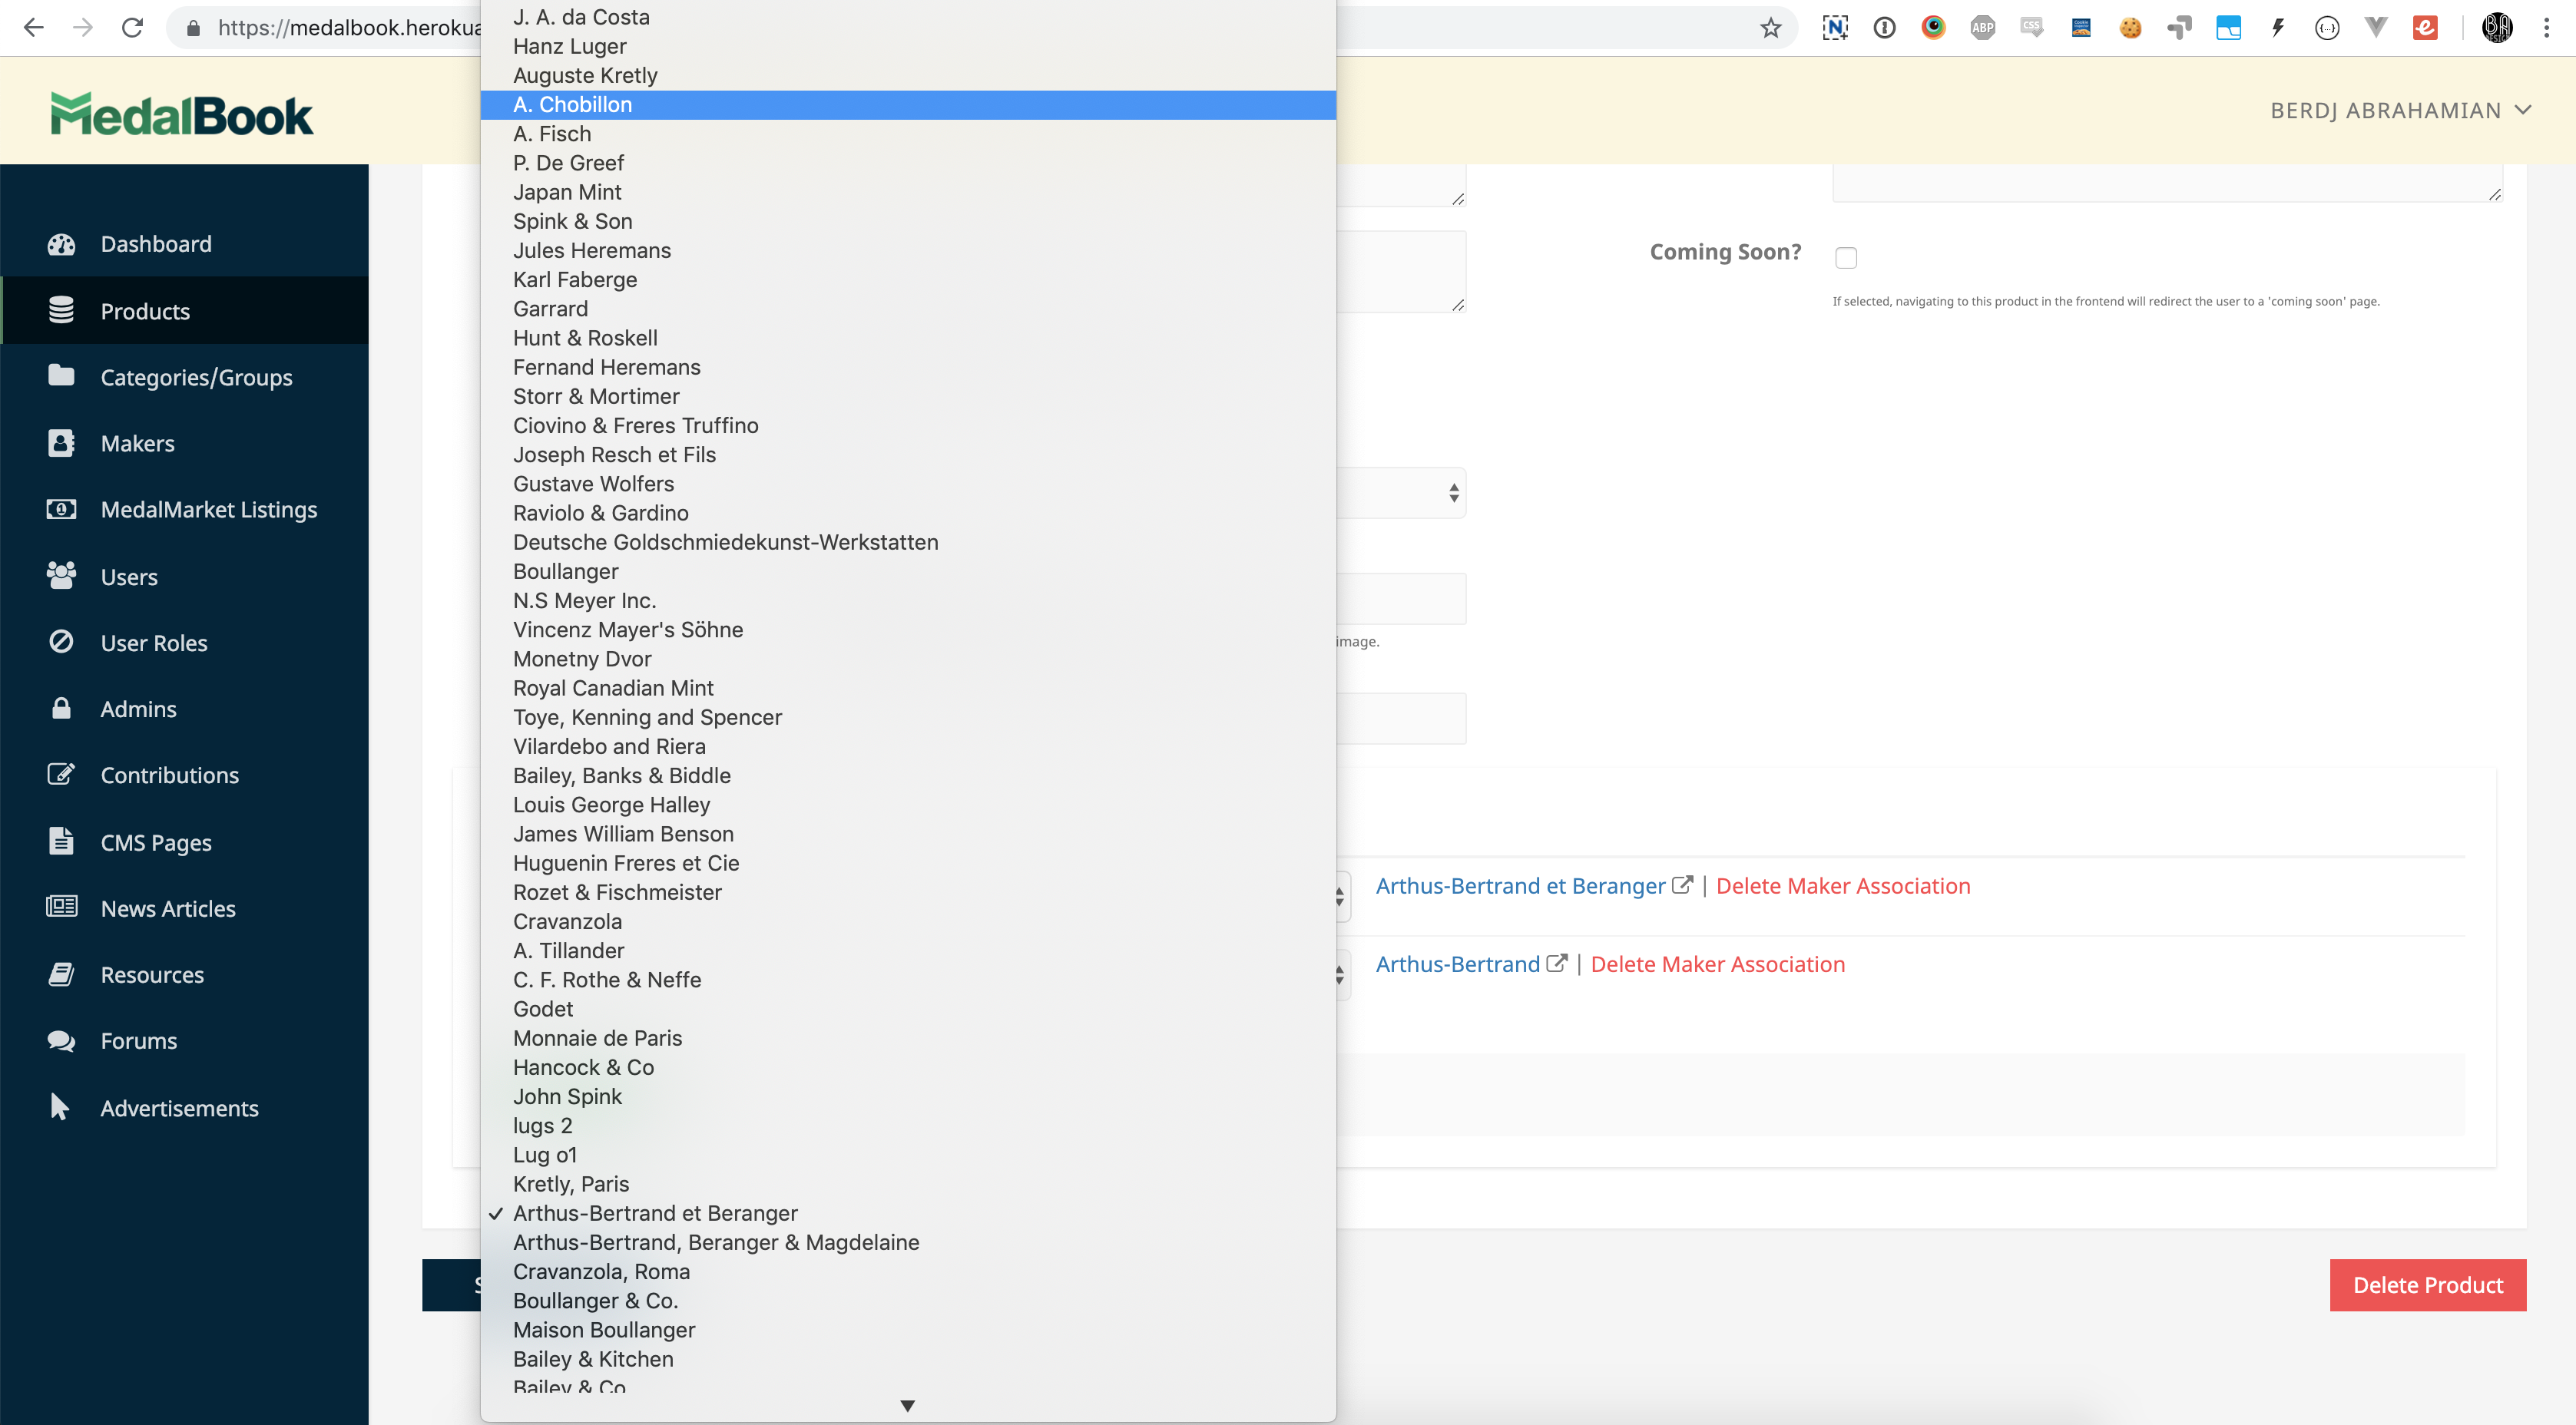The width and height of the screenshot is (2576, 1425).
Task: Select Garrard option
Action: tap(908, 308)
